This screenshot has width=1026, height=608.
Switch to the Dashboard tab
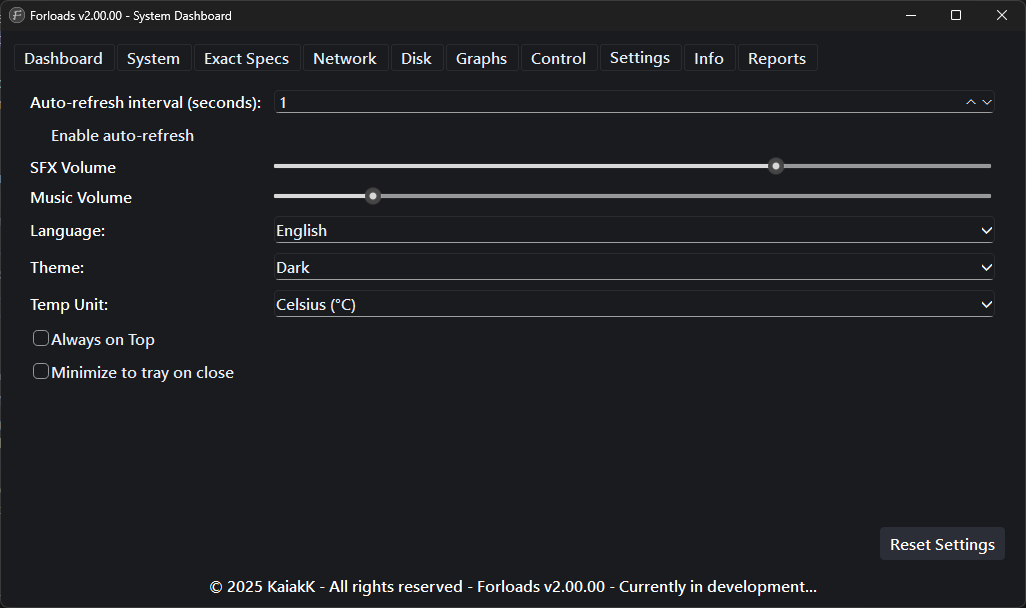point(63,58)
